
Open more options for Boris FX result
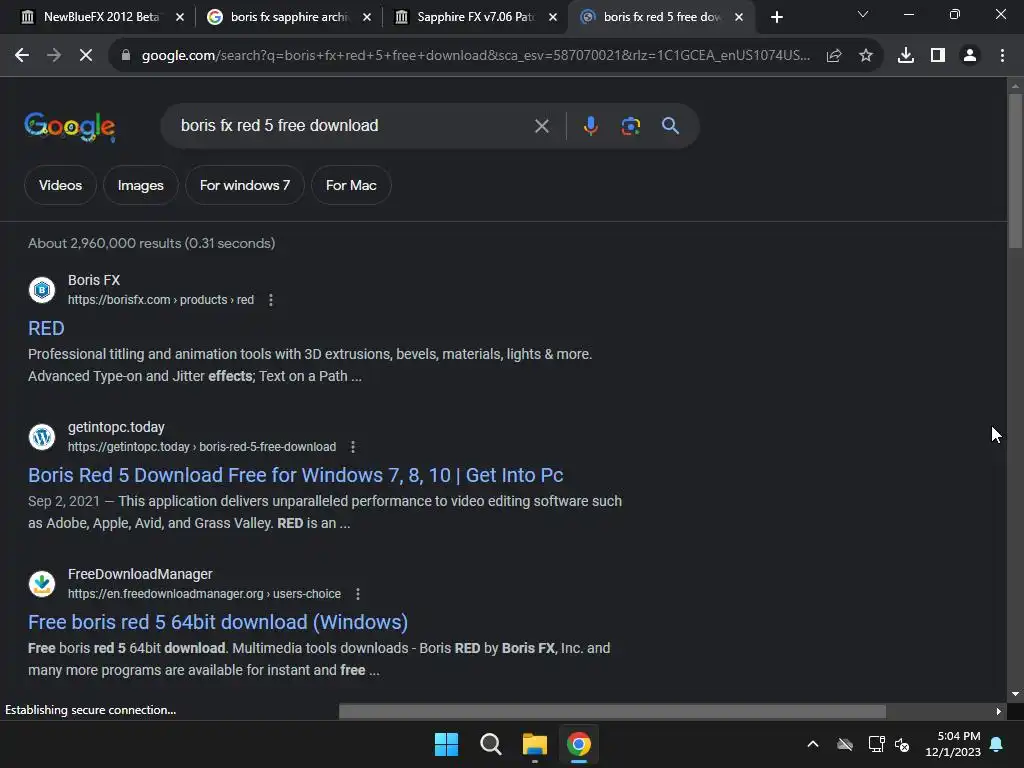(x=271, y=300)
